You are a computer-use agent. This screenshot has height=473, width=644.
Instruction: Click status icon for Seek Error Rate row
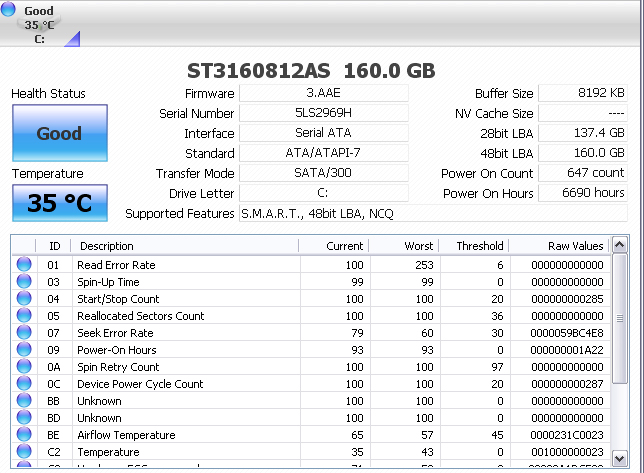[x=24, y=332]
